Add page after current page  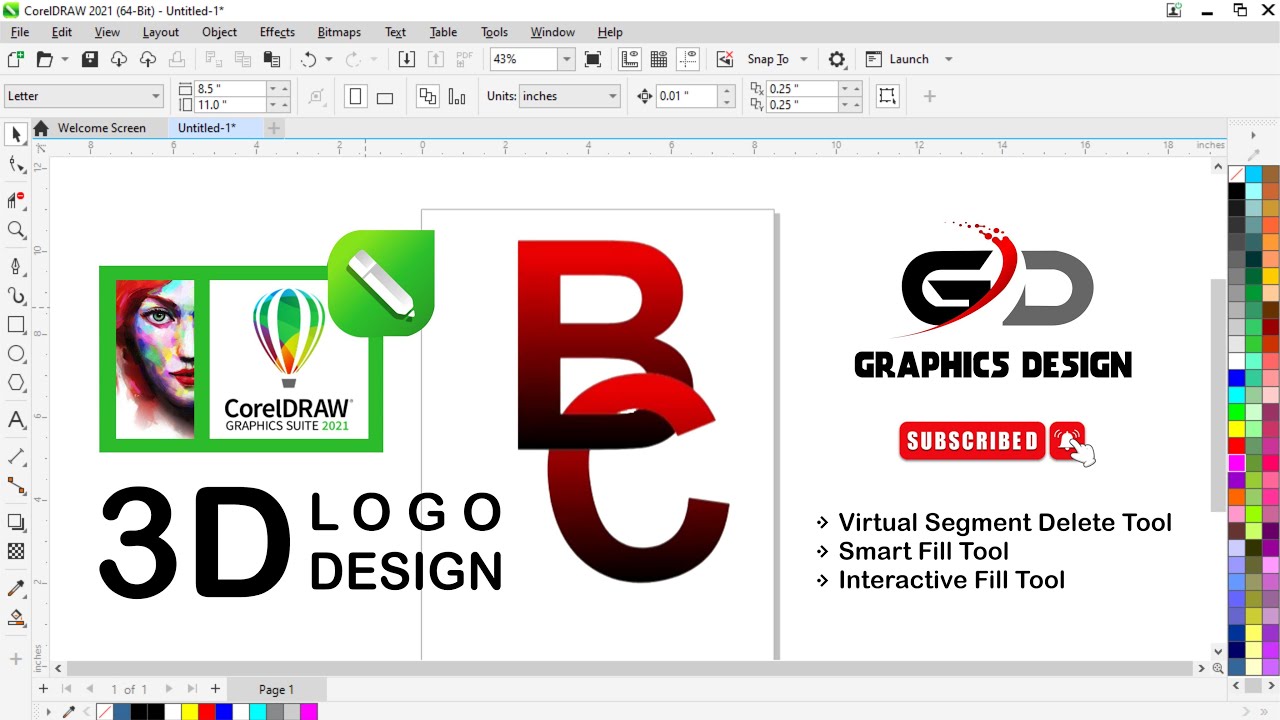tap(215, 689)
